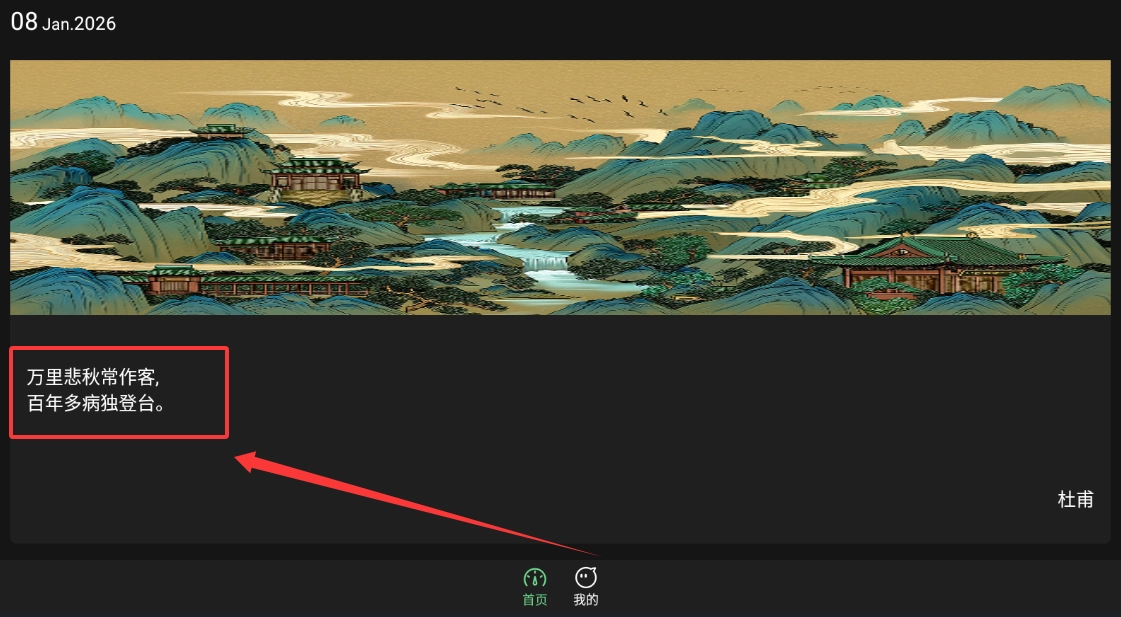Open the 我的 smiley face icon

586,577
